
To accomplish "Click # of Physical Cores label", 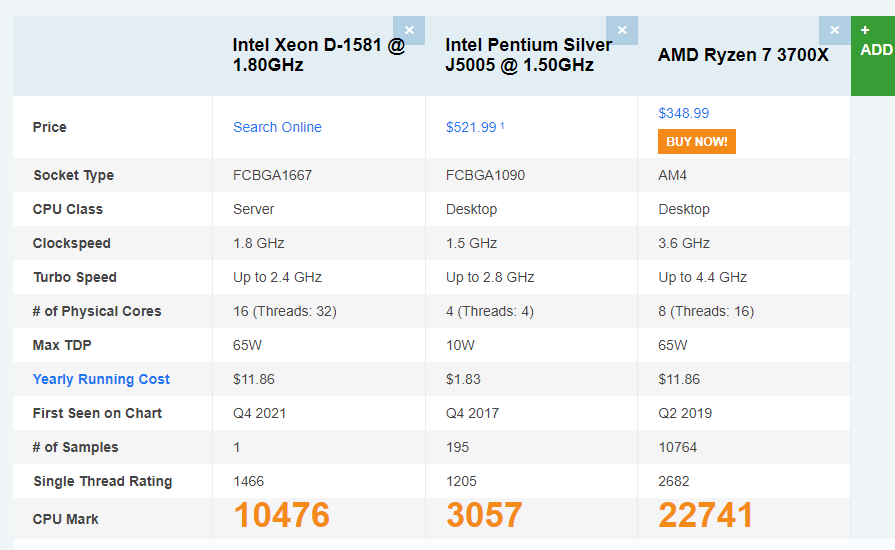I will click(97, 312).
